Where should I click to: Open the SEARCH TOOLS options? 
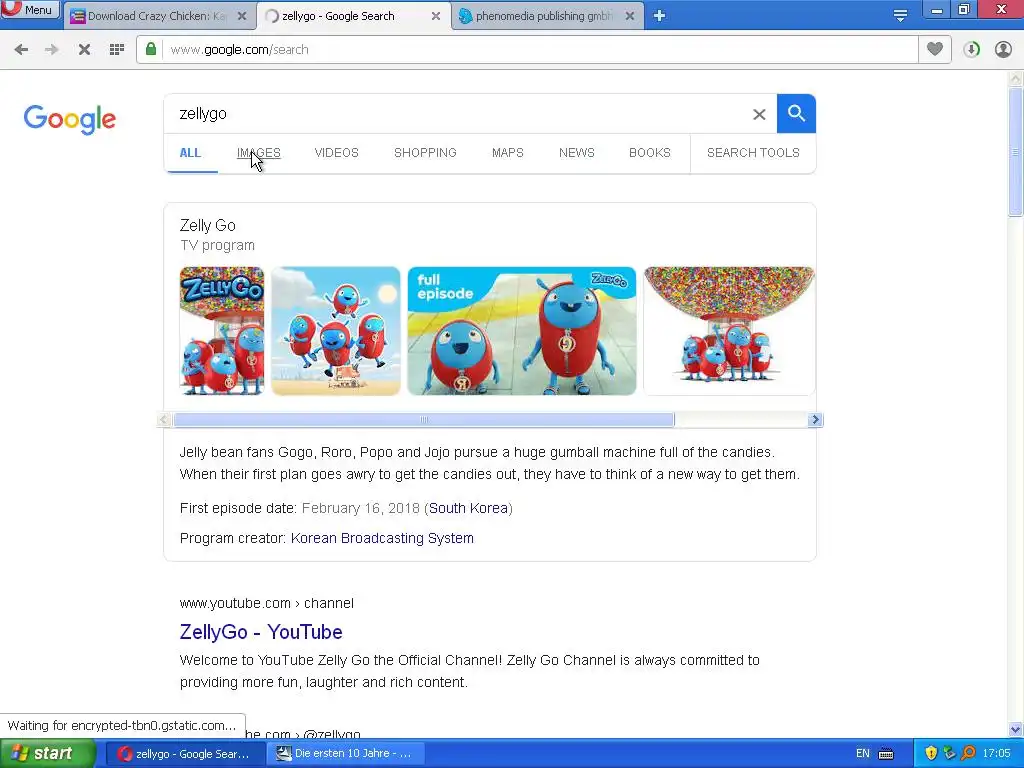(753, 153)
